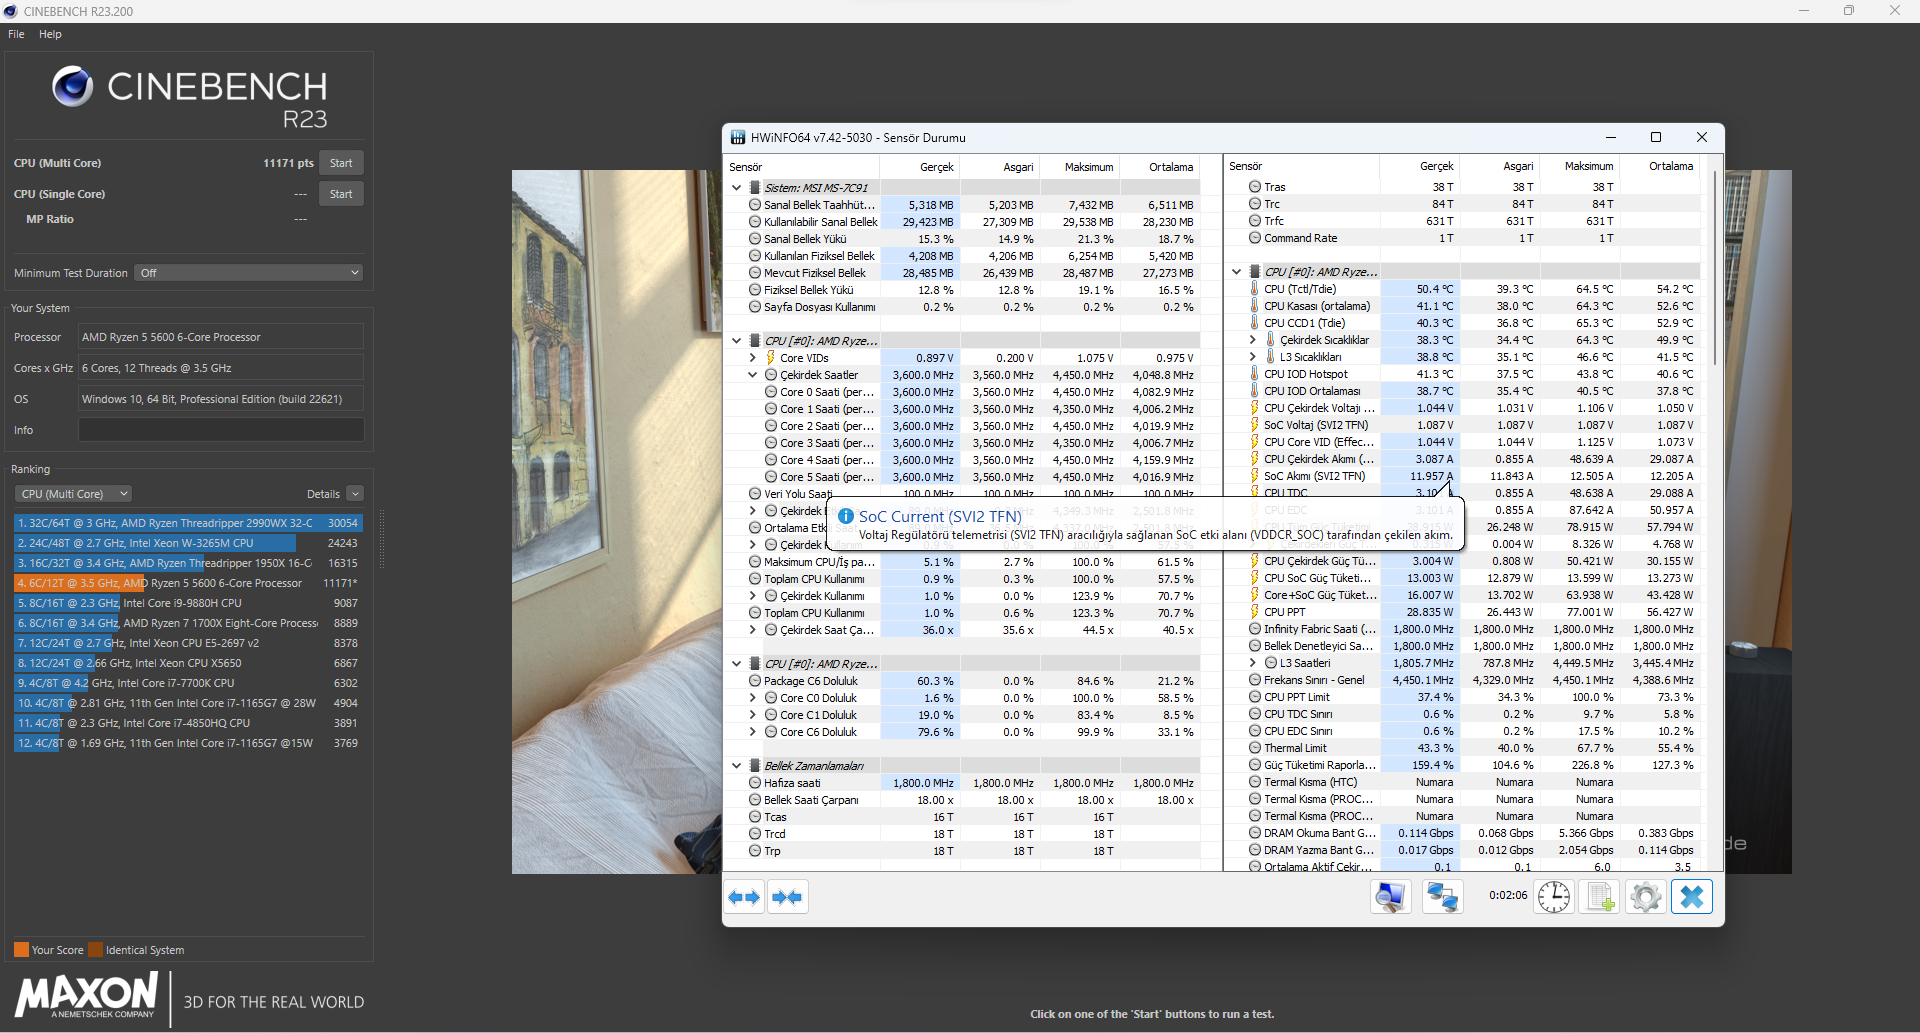Click the Your Score orange color swatch
The image size is (1920, 1033).
point(21,950)
